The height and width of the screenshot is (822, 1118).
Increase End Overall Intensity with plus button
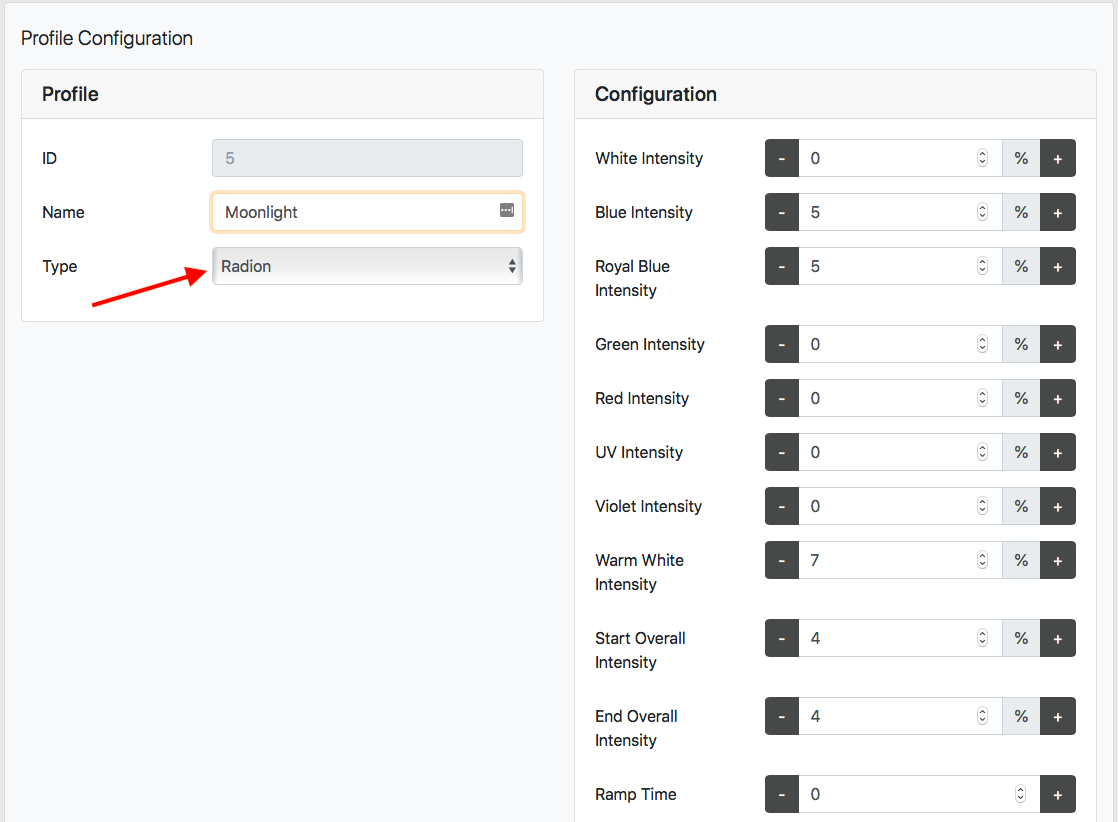(1057, 716)
